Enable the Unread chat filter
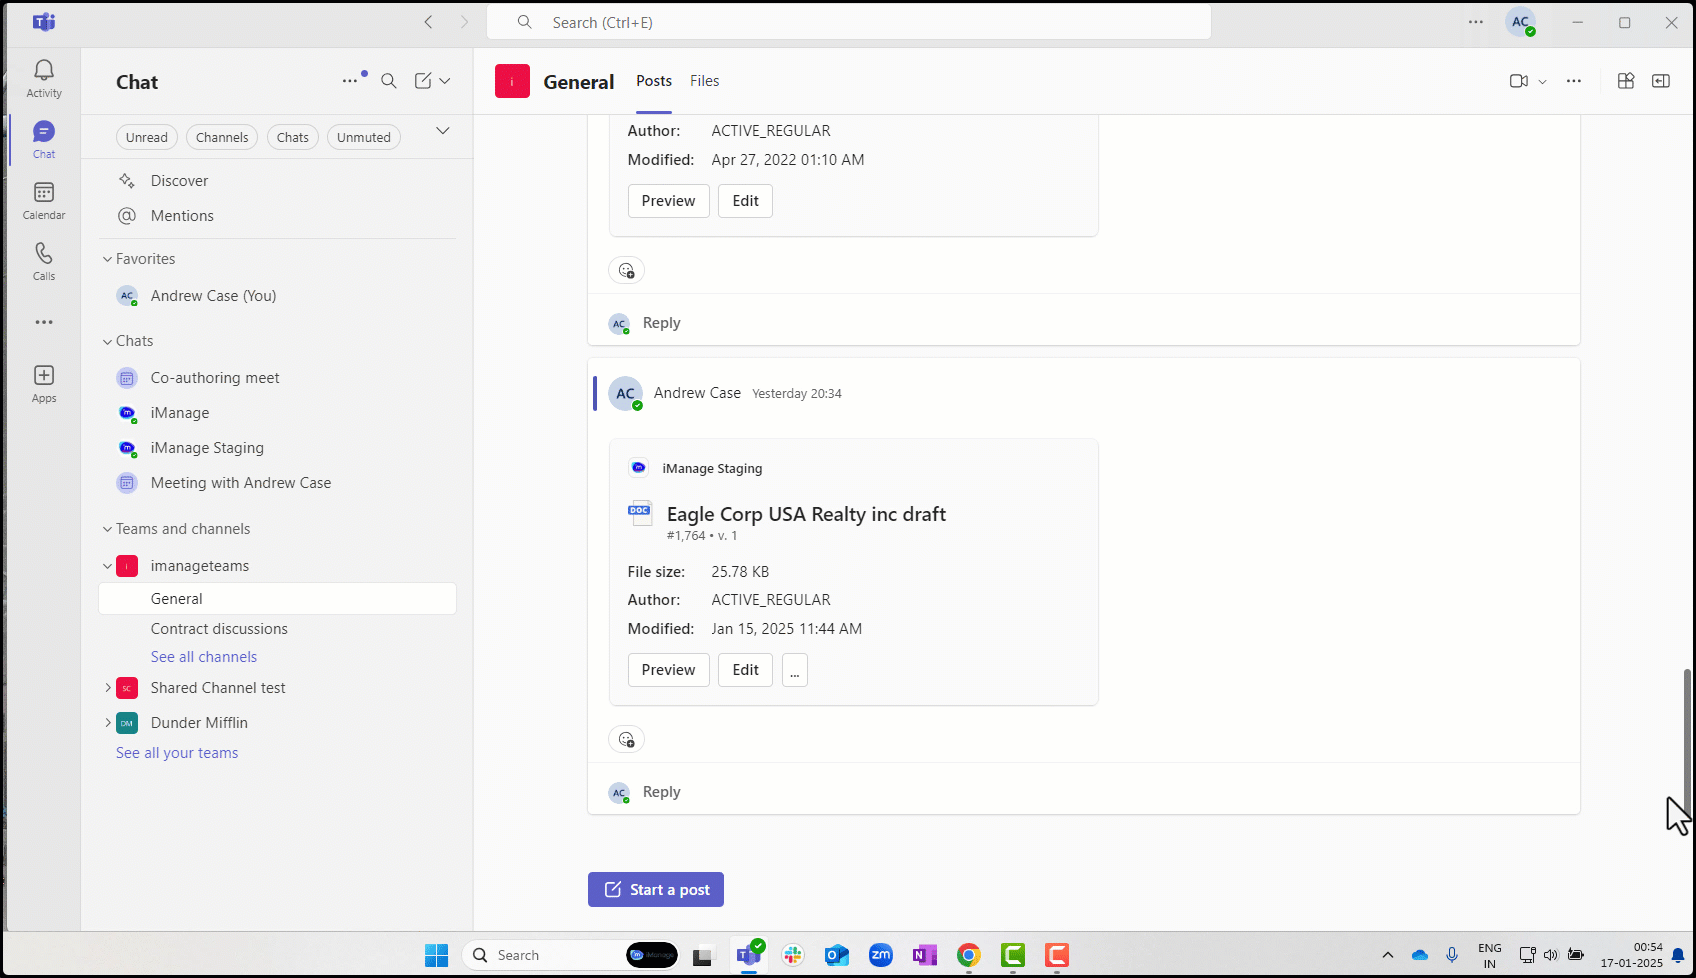This screenshot has width=1696, height=978. [x=146, y=137]
